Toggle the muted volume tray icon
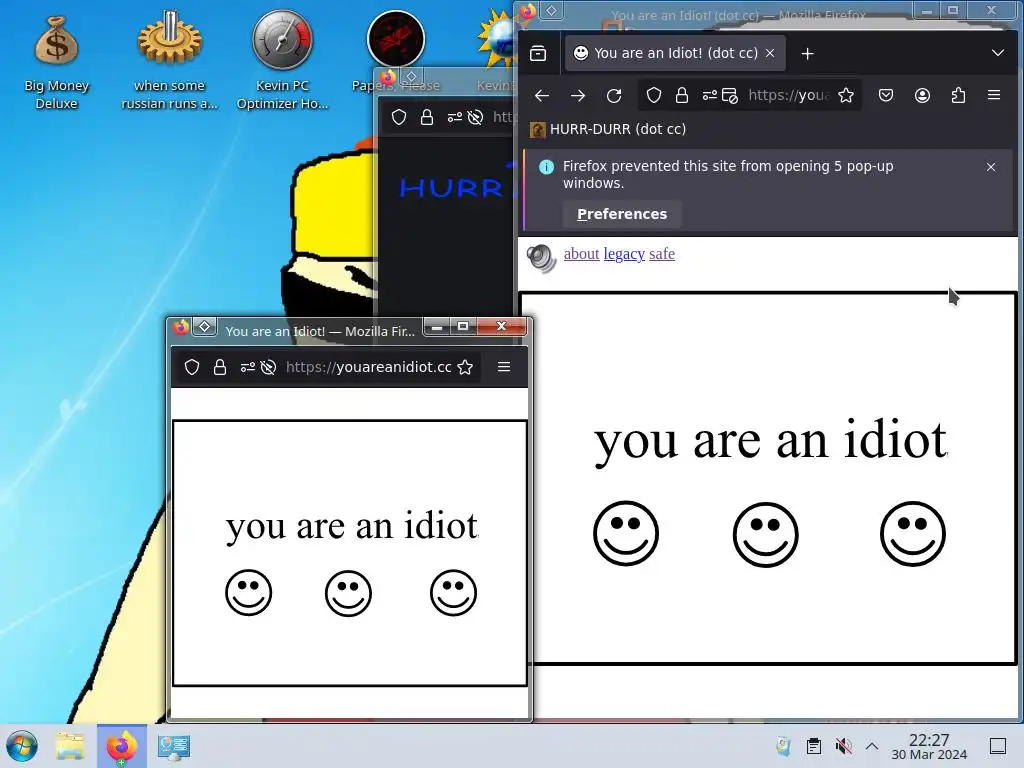This screenshot has width=1024, height=768. [843, 746]
